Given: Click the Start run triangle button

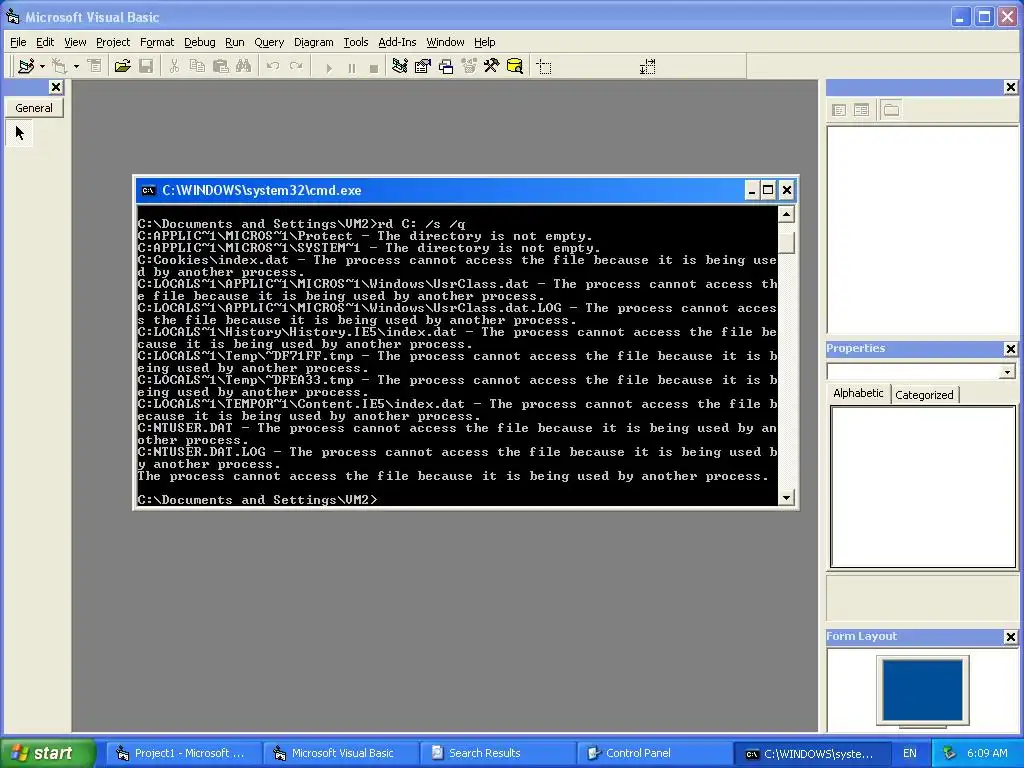Looking at the screenshot, I should pos(328,67).
